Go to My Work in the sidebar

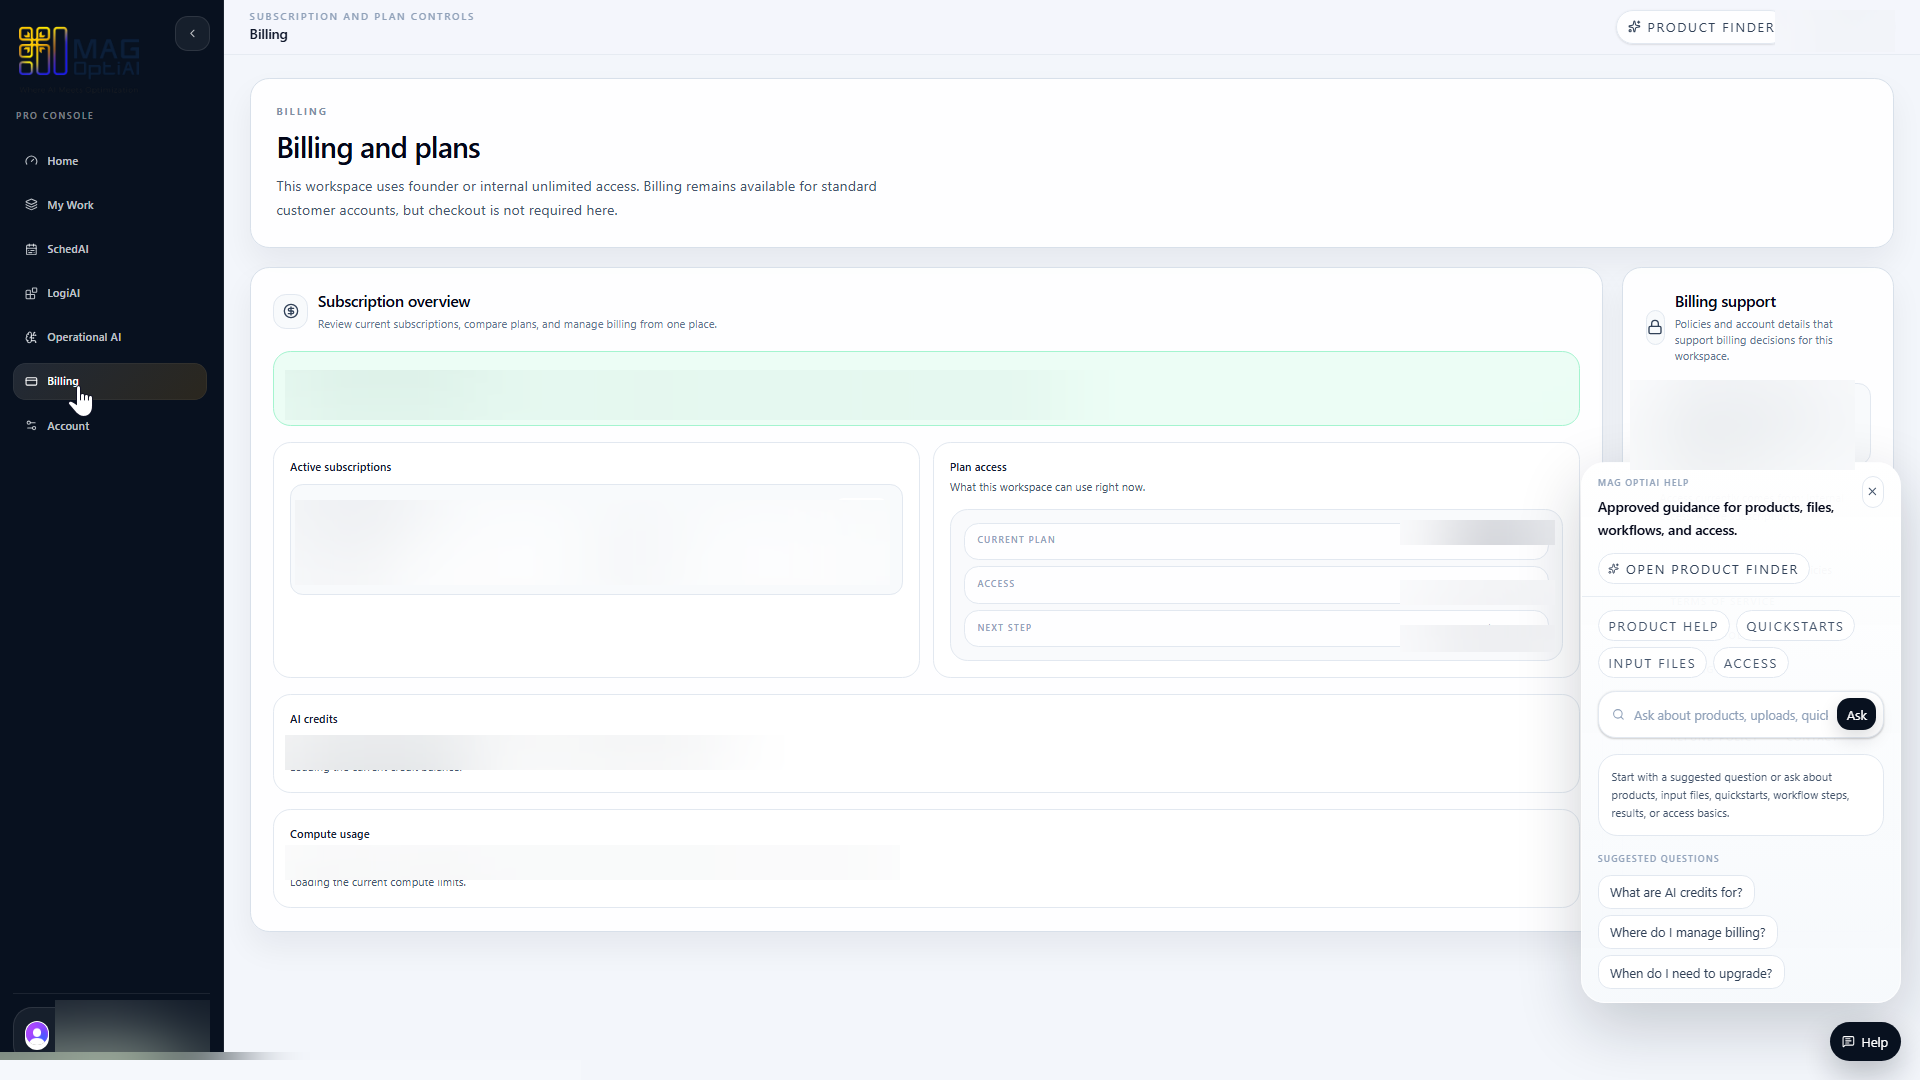pyautogui.click(x=110, y=205)
